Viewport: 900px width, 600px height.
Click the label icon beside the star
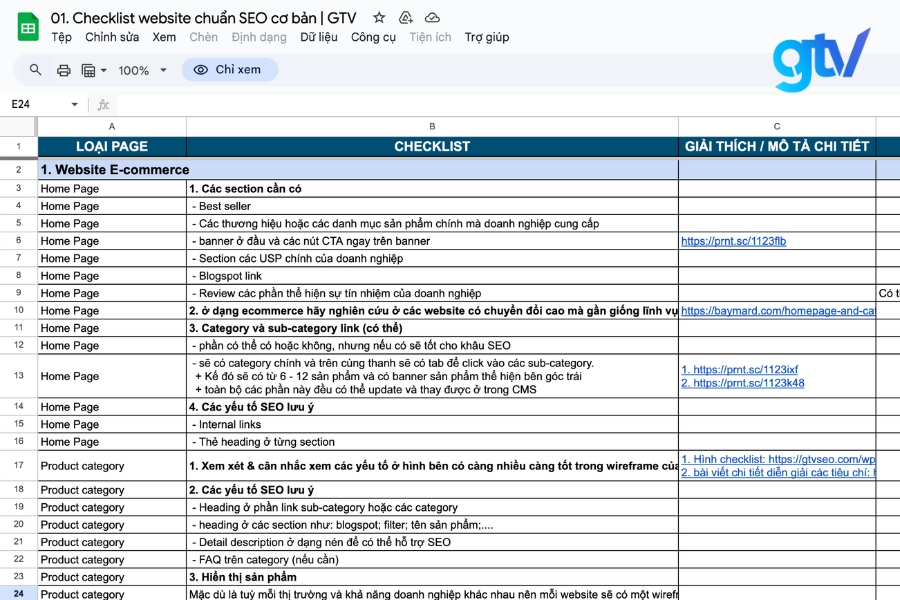405,17
